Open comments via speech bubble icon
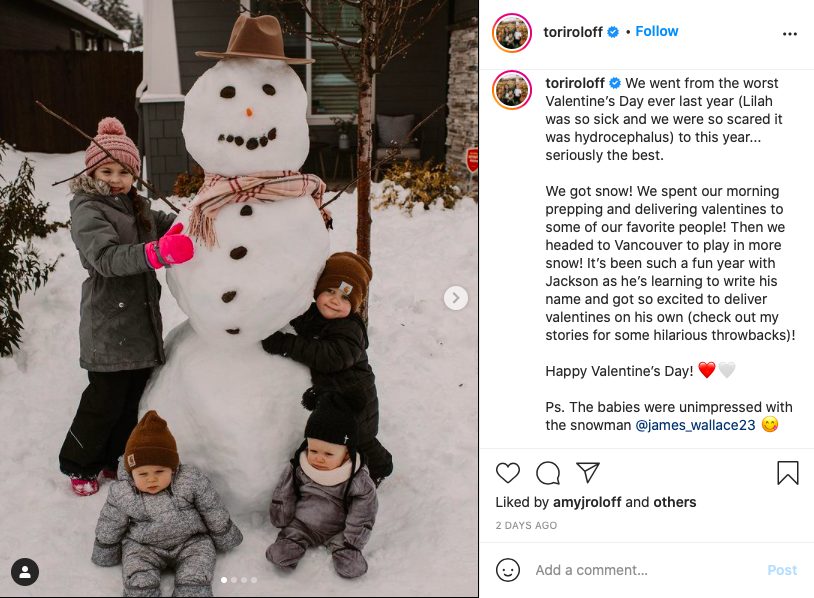Screen dimensions: 814x598 coord(548,473)
